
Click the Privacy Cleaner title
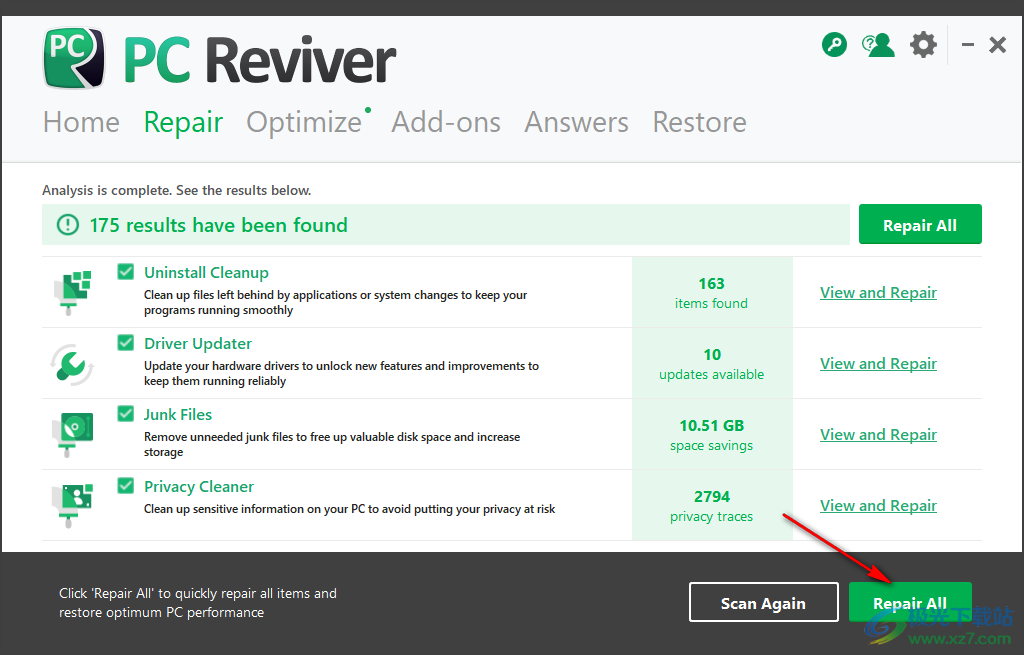[x=199, y=487]
